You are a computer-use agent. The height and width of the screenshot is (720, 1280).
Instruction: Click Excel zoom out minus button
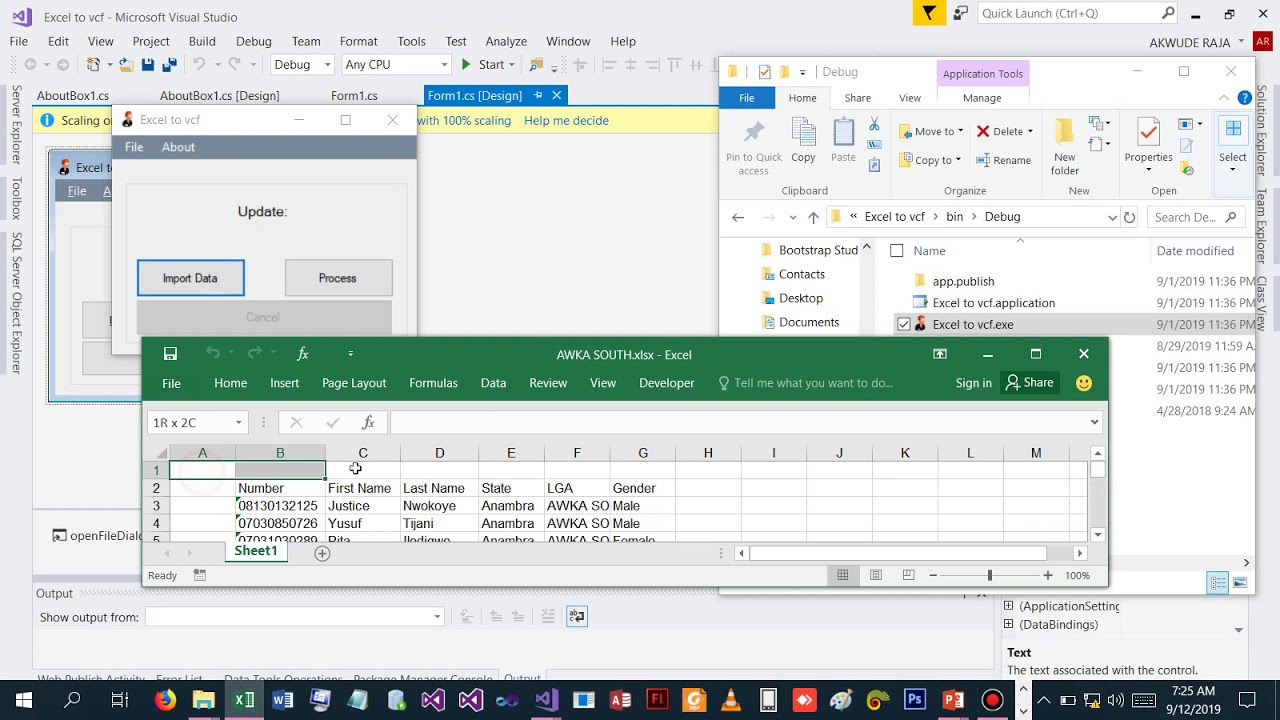(933, 575)
